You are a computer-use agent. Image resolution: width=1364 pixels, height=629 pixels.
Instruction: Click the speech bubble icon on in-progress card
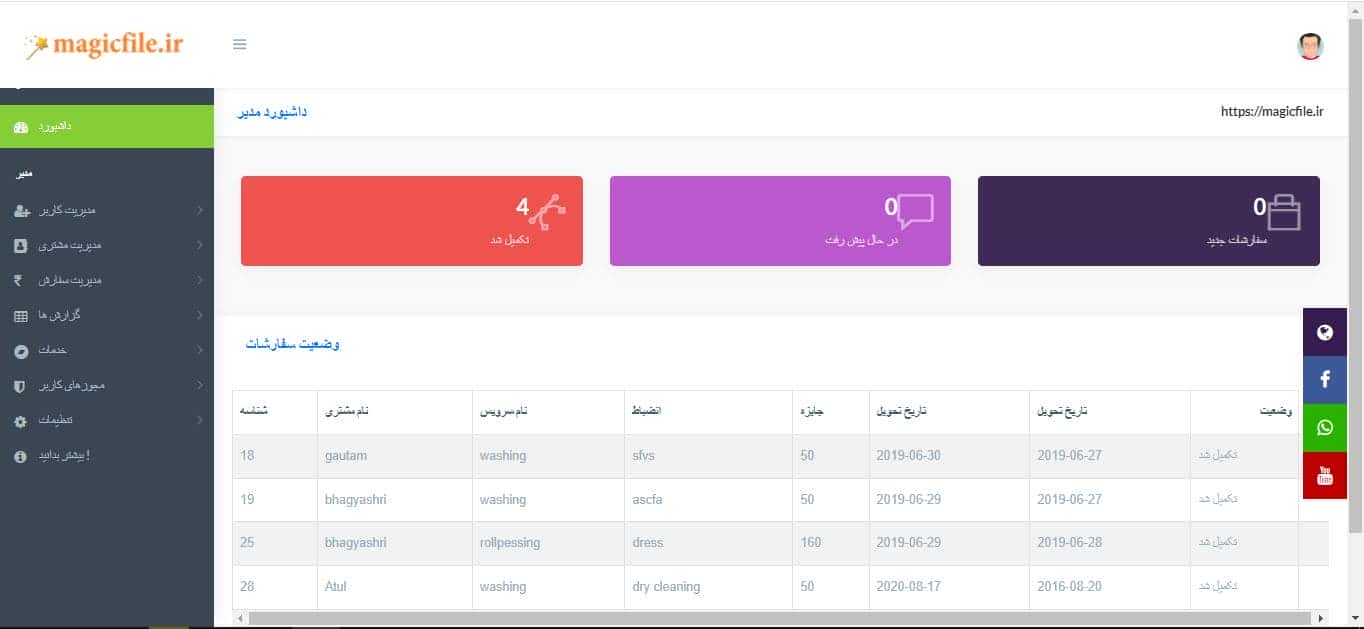916,211
